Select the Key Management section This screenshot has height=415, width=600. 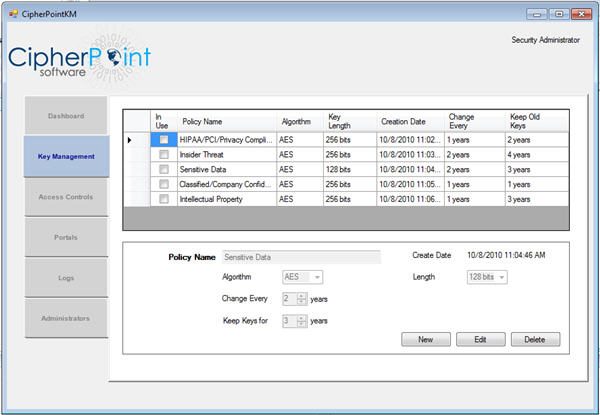coord(66,156)
